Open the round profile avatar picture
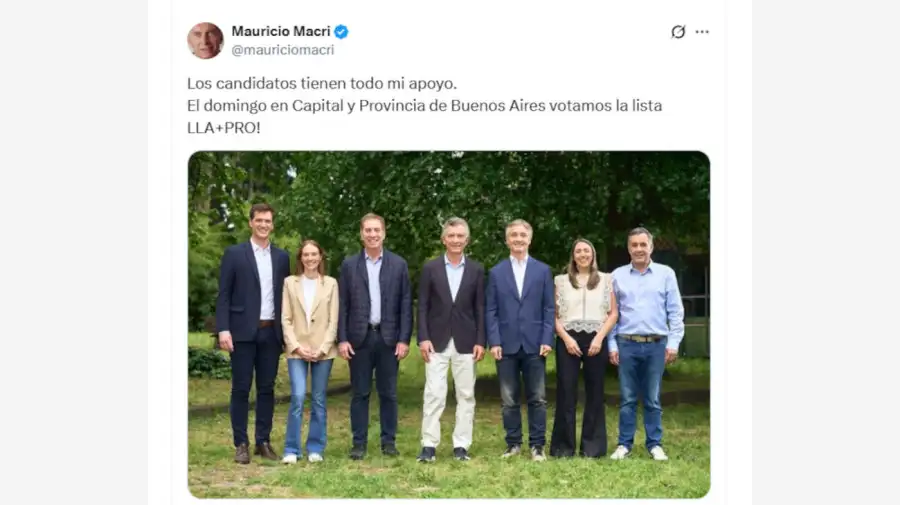The width and height of the screenshot is (900, 505). tap(205, 41)
